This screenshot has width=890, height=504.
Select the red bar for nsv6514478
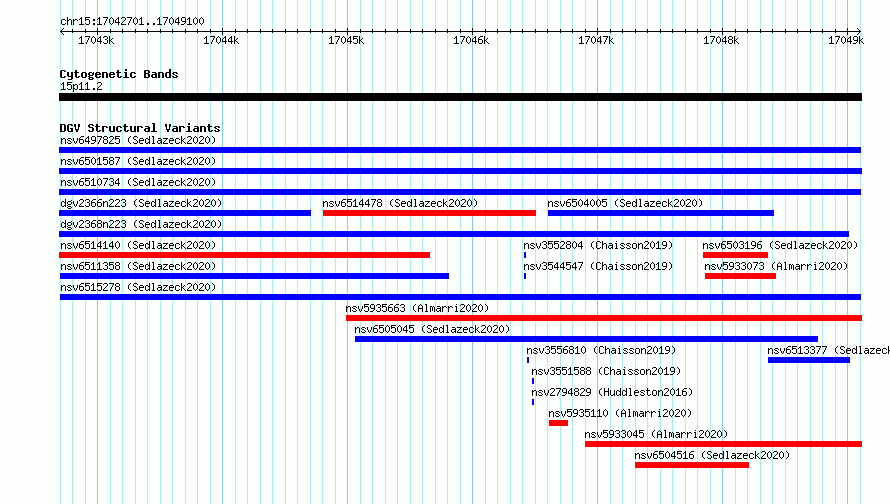click(429, 213)
